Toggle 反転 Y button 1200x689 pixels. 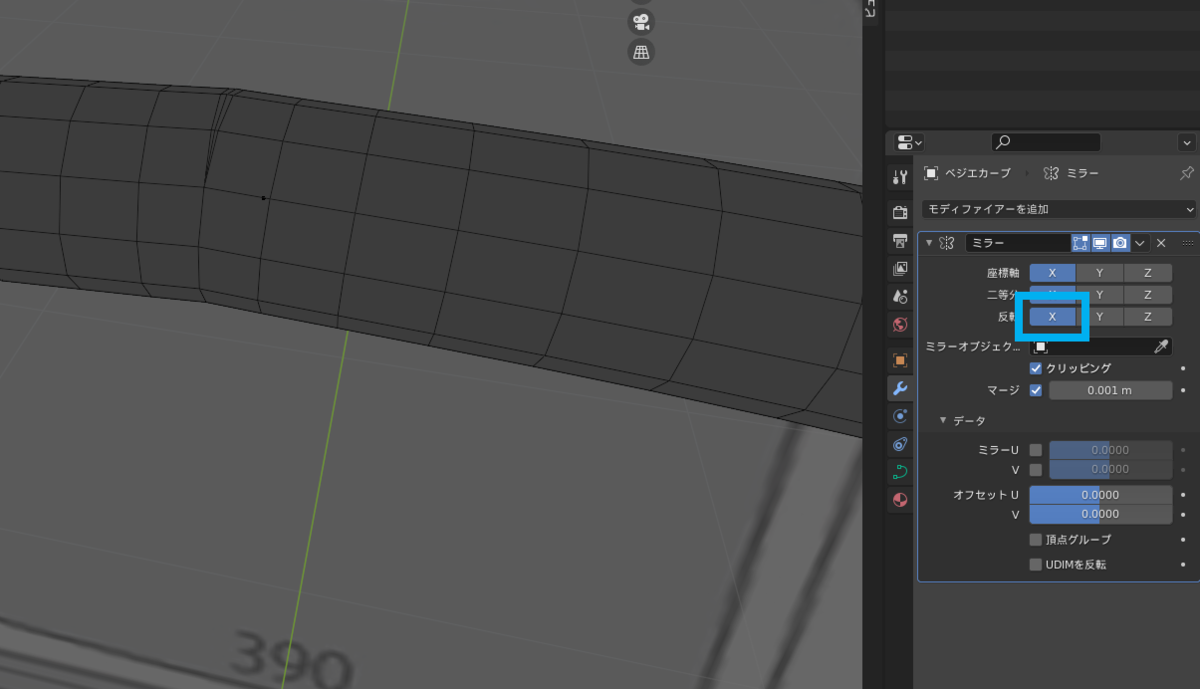1100,316
